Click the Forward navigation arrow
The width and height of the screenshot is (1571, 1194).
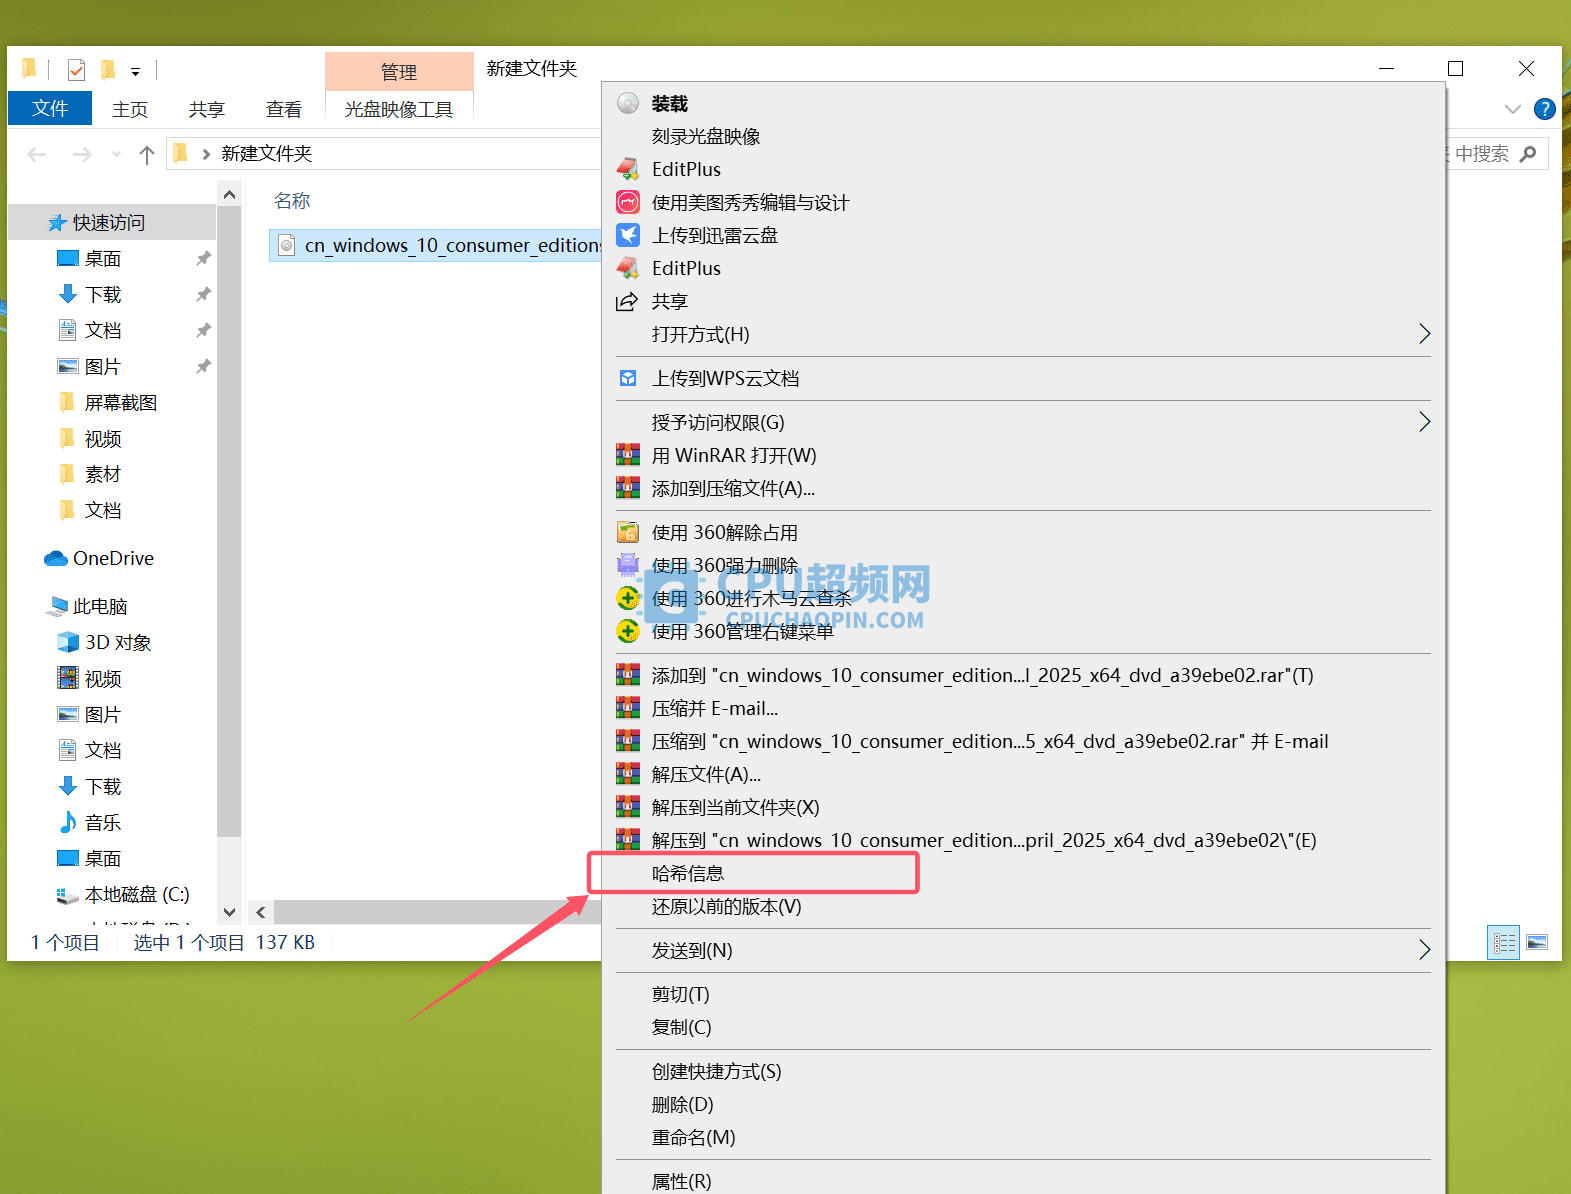(x=82, y=154)
